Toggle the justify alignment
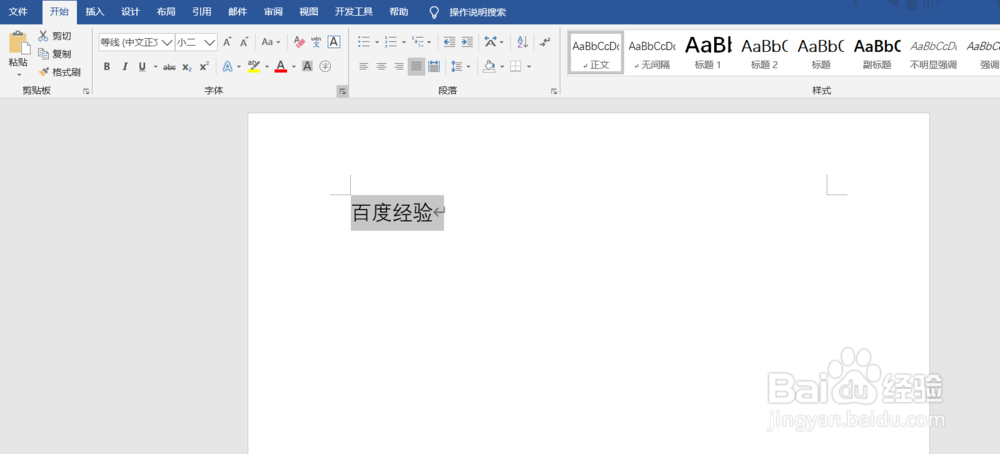This screenshot has height=454, width=1000. (x=416, y=66)
